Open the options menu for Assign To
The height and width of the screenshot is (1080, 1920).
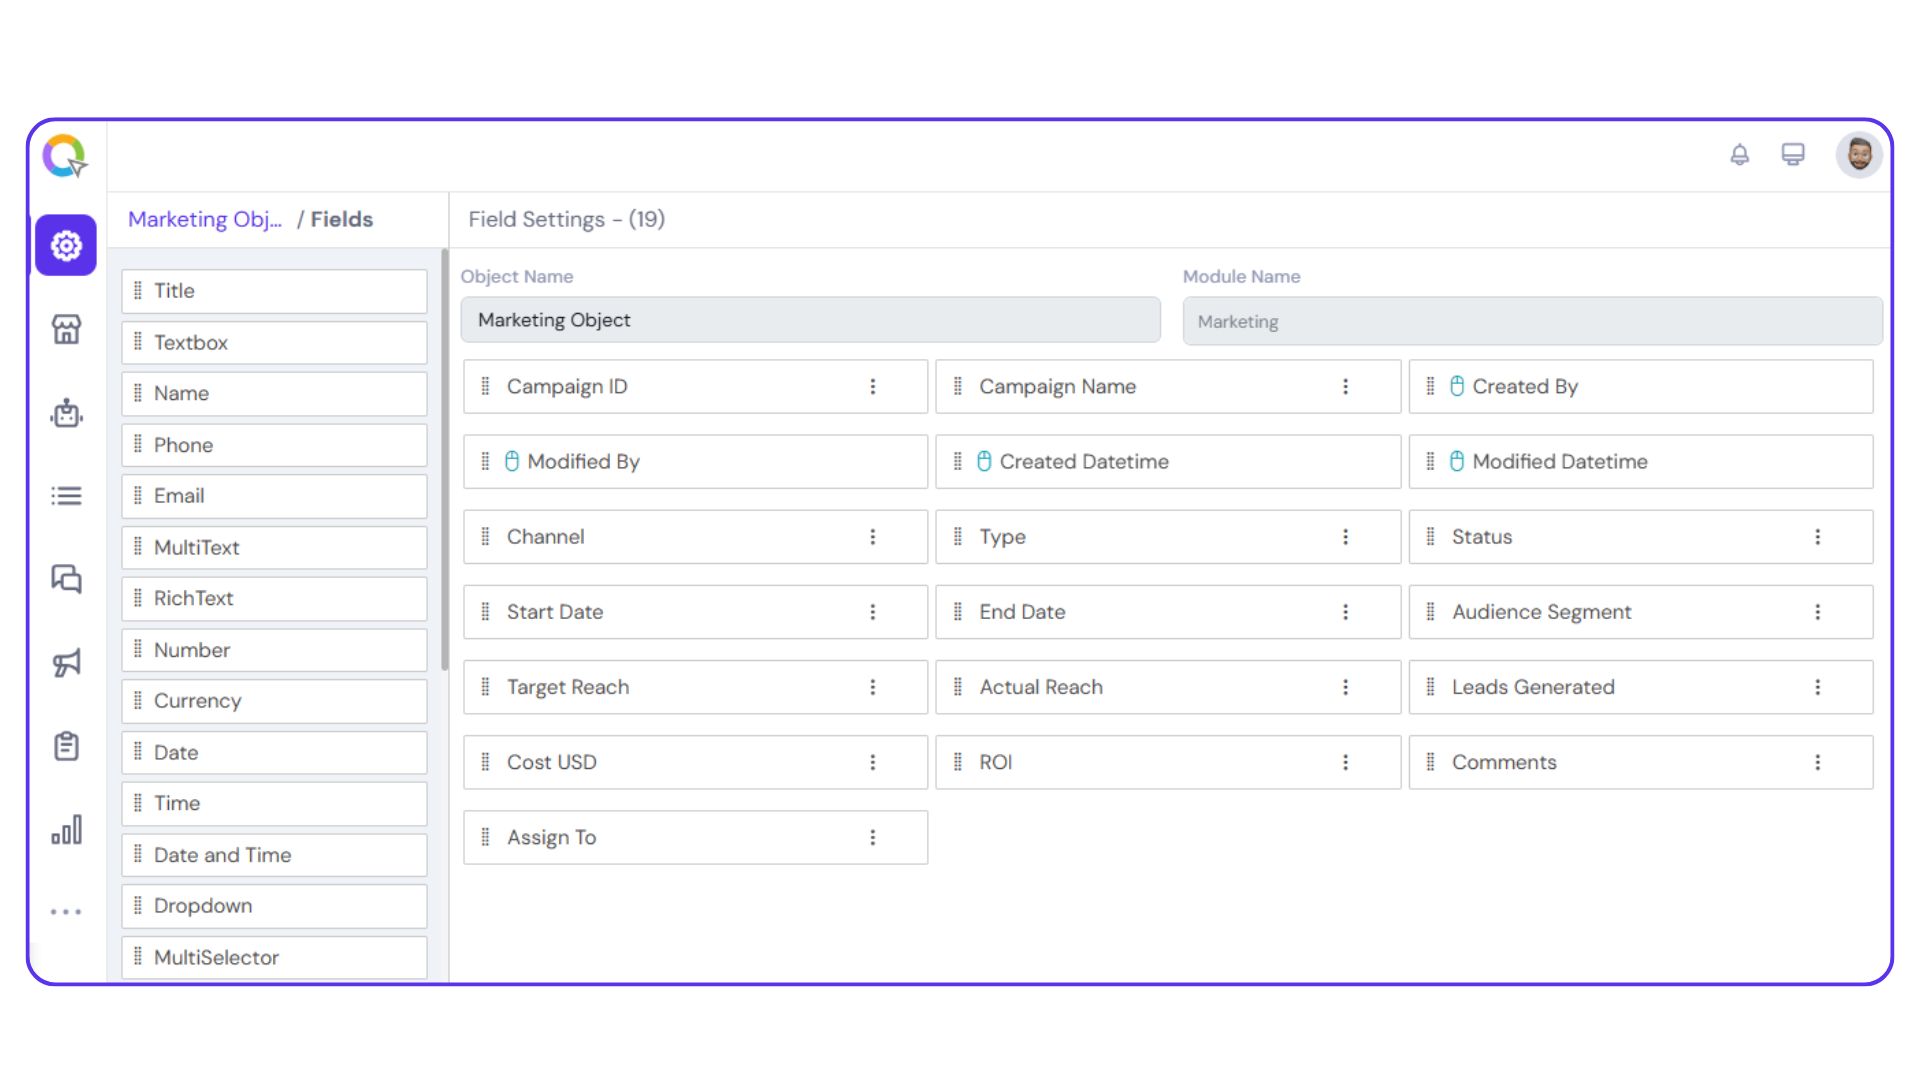[x=873, y=837]
